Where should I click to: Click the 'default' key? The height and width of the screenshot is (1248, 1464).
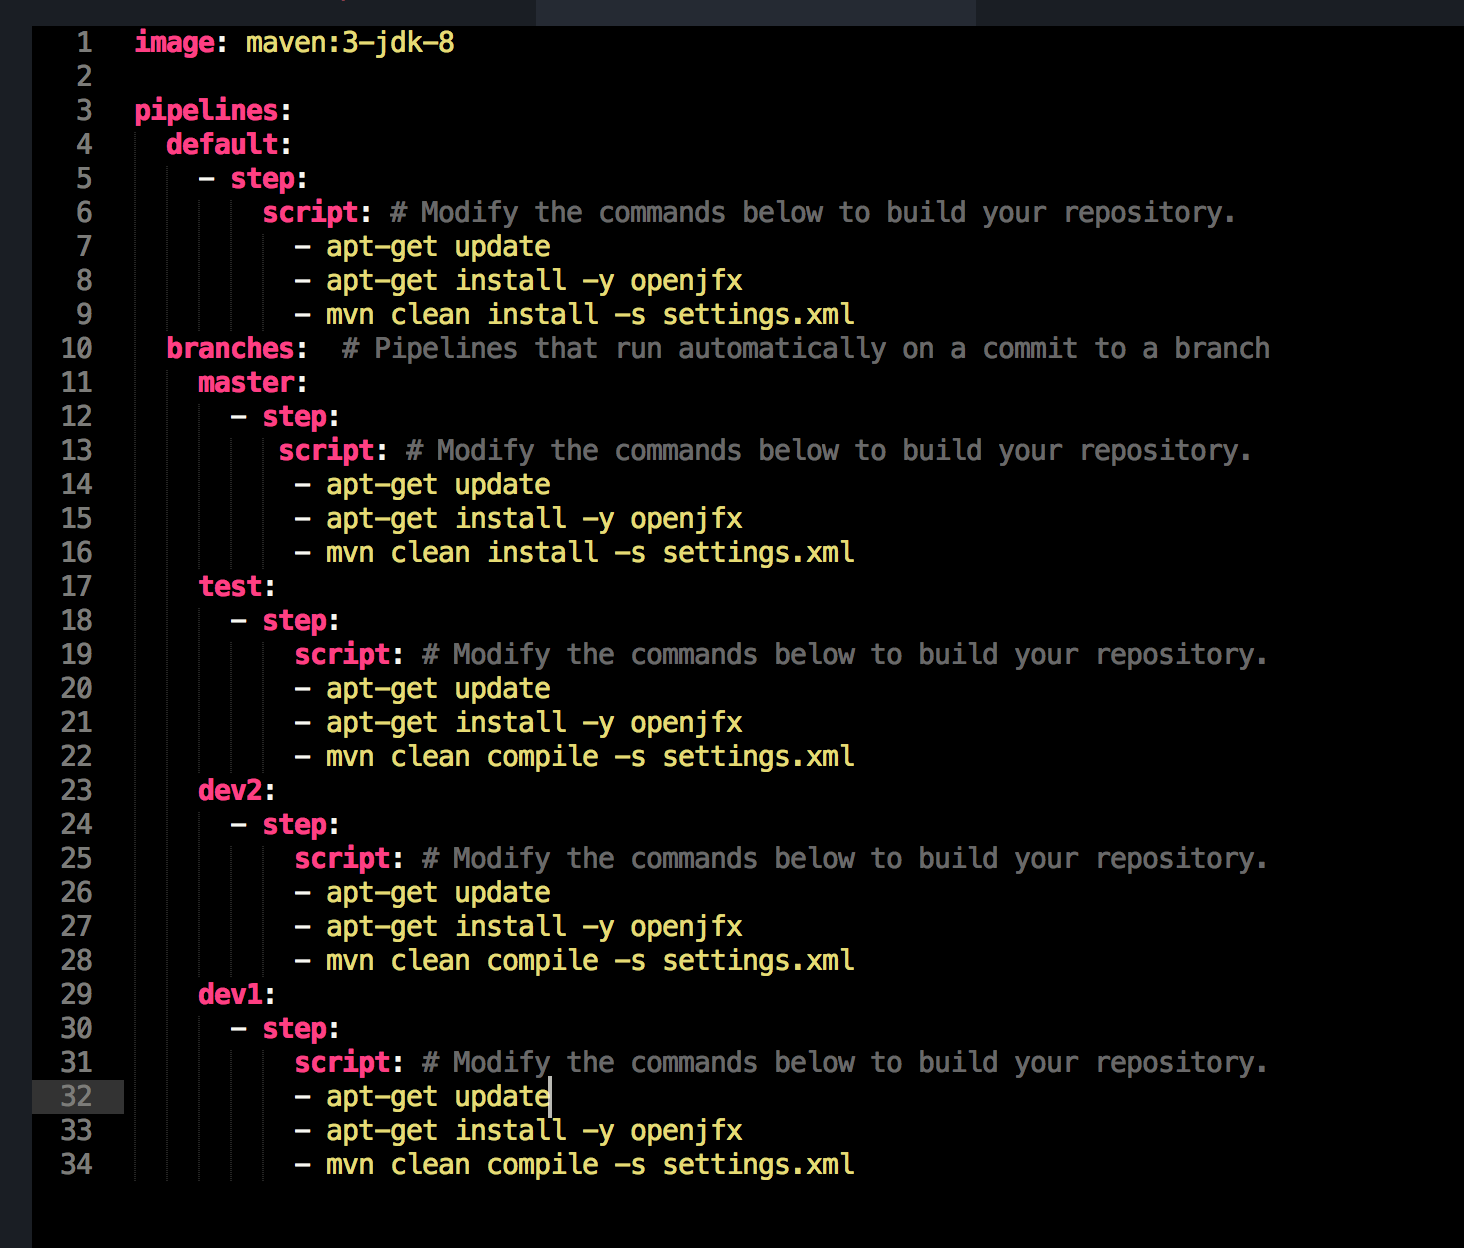(x=222, y=145)
